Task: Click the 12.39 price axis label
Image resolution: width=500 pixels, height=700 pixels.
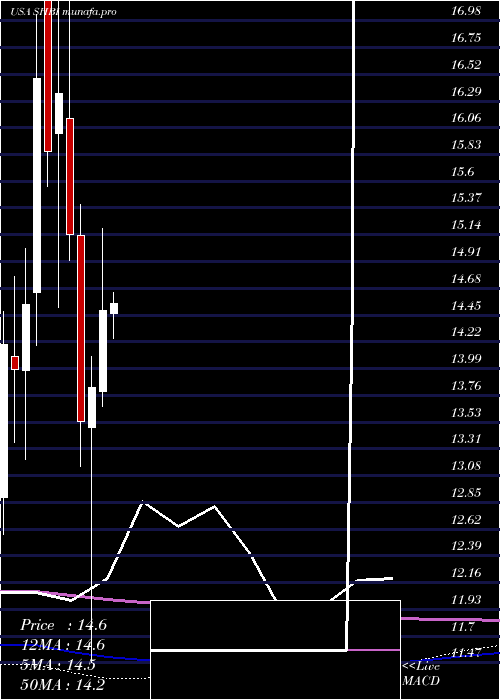Action: click(466, 546)
